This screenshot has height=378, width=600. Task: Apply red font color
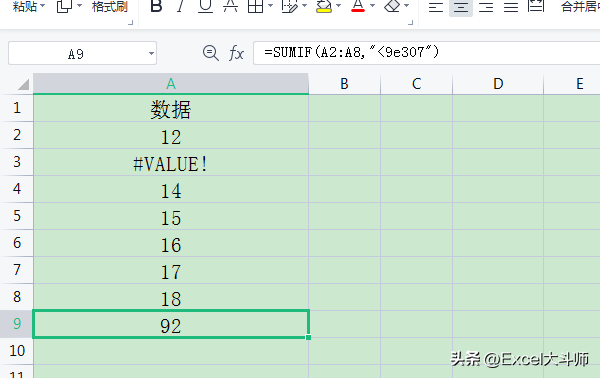click(358, 6)
